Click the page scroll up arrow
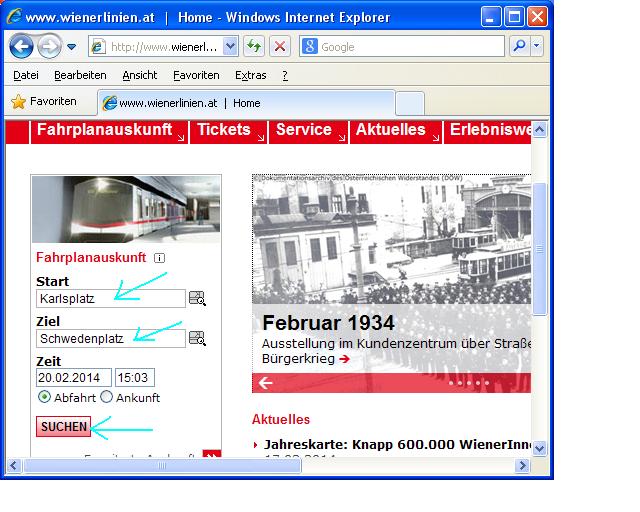Screen dimensions: 640x512 [539, 130]
